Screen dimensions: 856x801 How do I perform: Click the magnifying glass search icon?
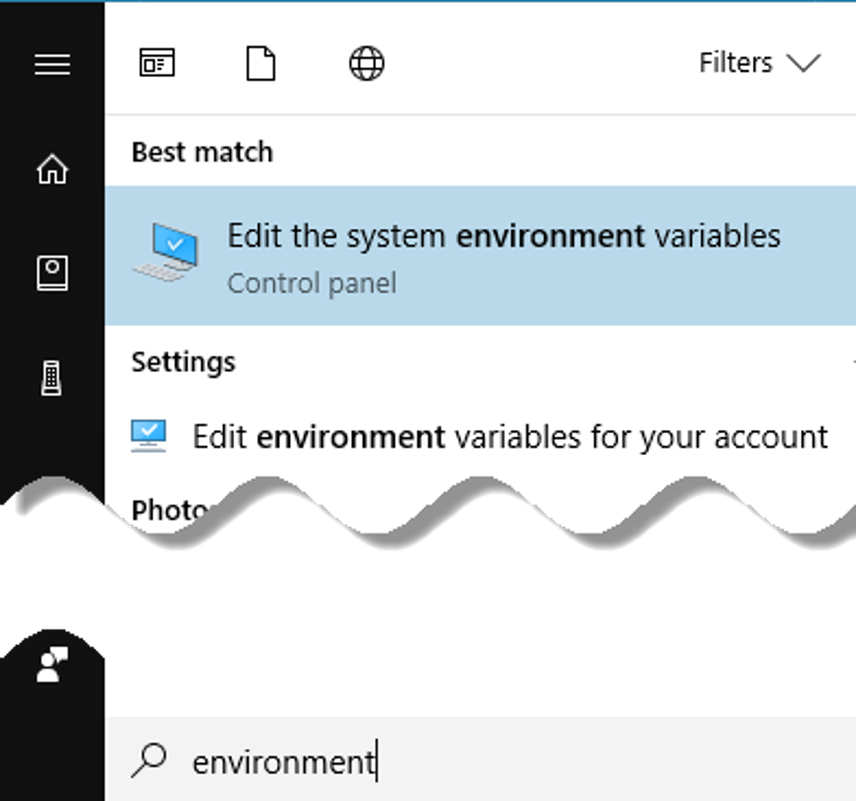pyautogui.click(x=149, y=762)
